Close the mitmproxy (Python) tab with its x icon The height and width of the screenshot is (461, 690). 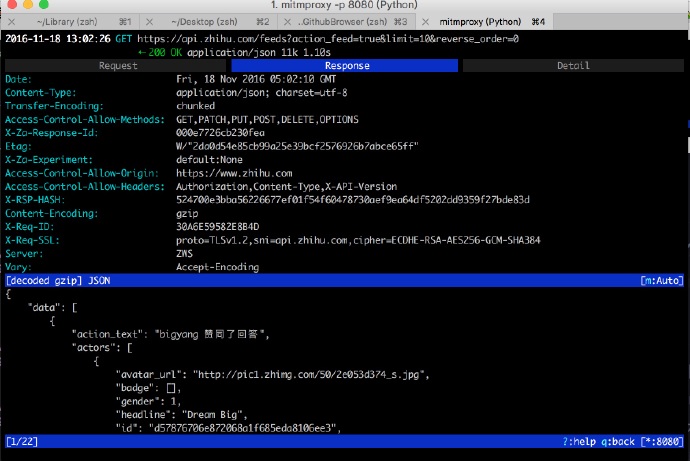pos(424,20)
